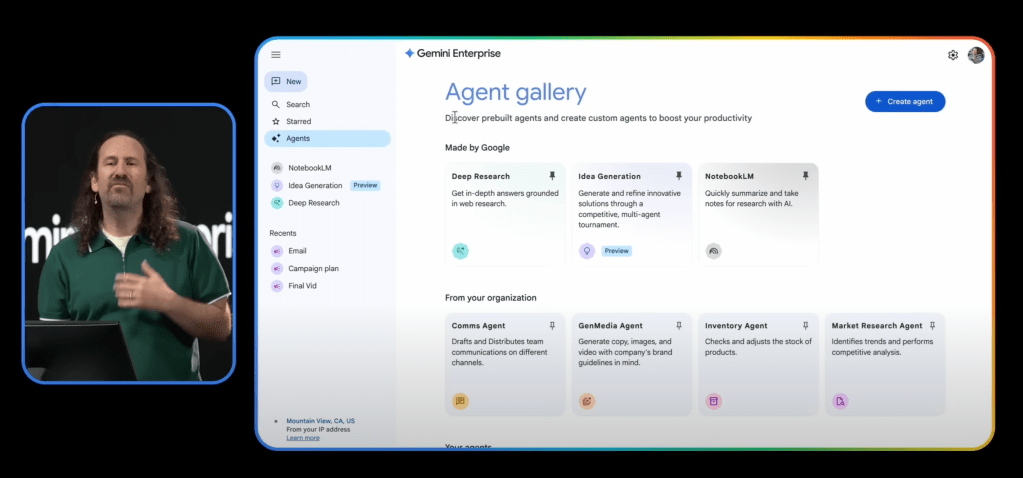Toggle pin on Idea Generation card
The height and width of the screenshot is (478, 1023).
(679, 176)
